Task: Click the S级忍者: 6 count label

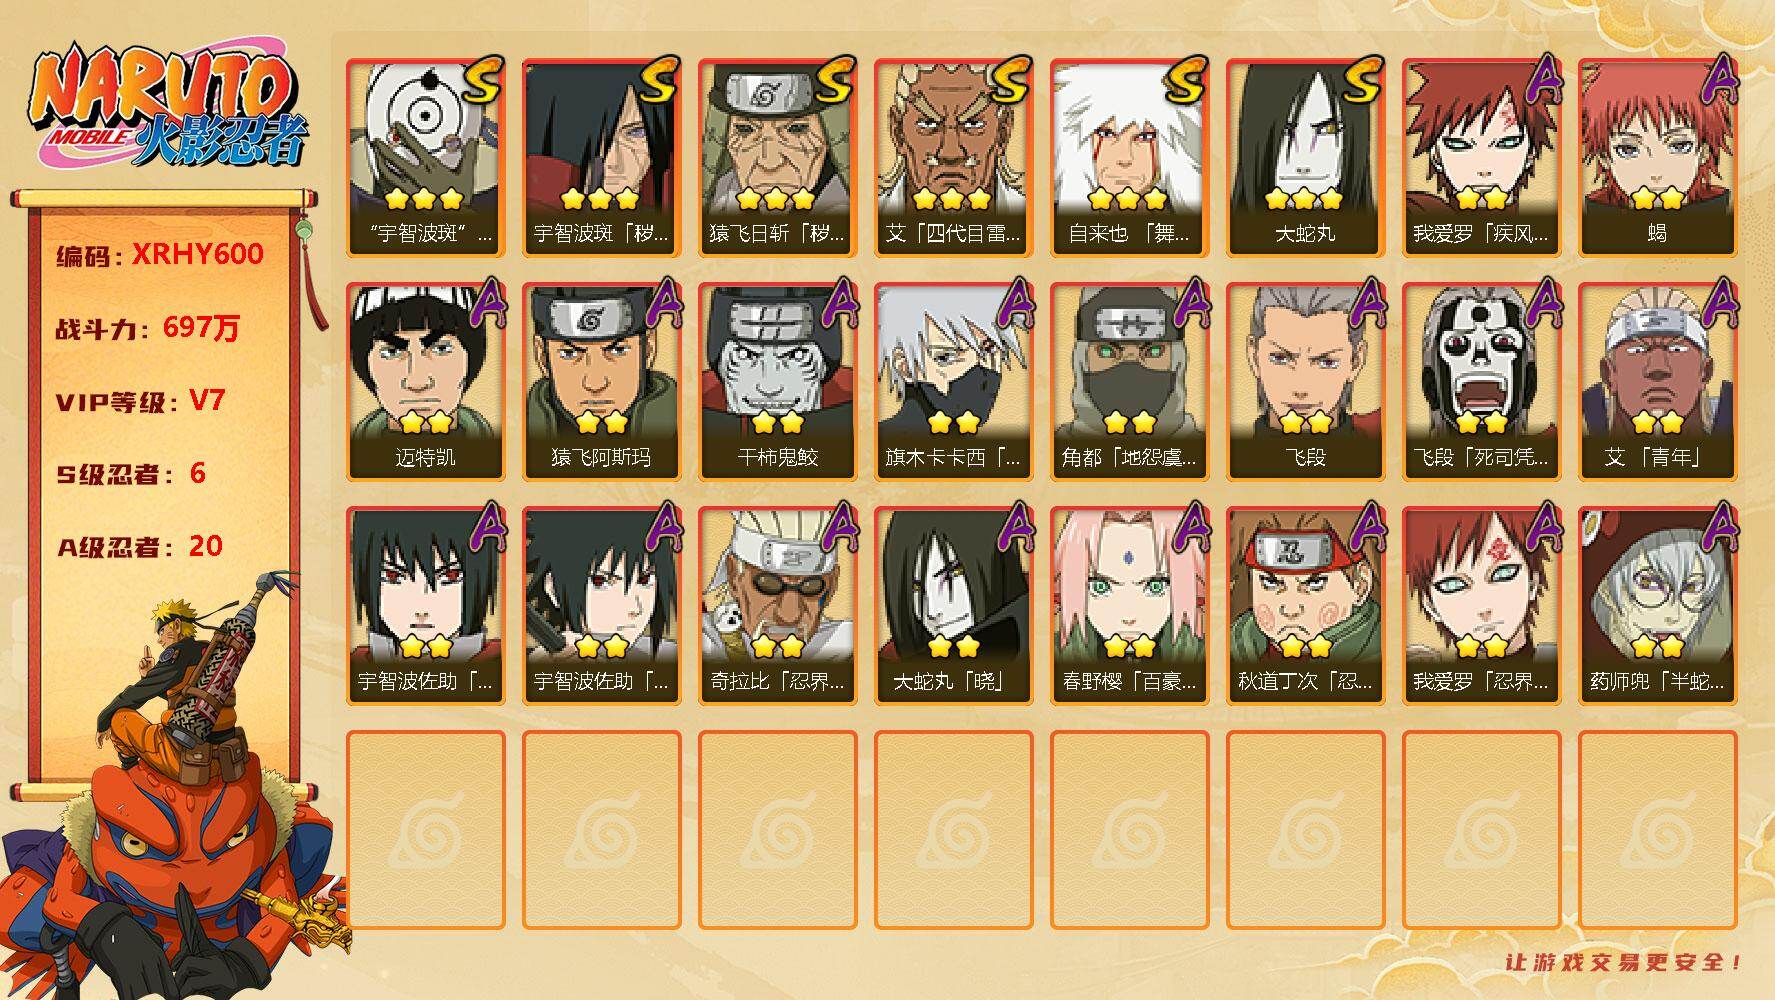Action: click(131, 473)
